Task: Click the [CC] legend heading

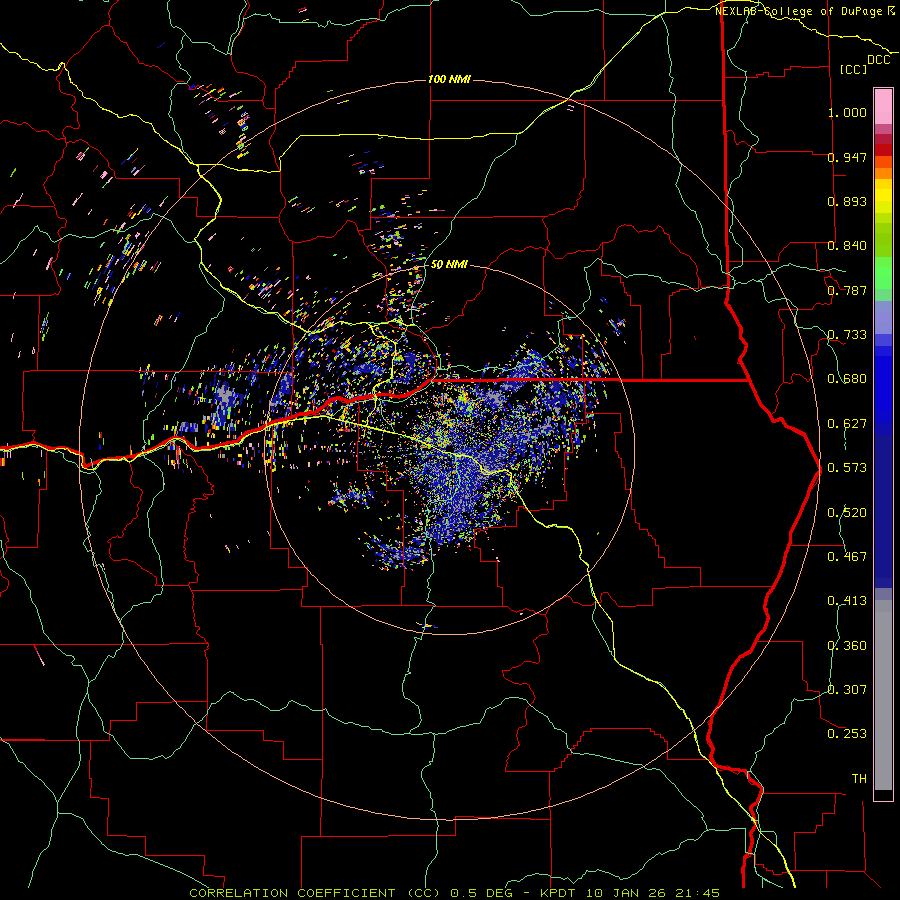Action: pyautogui.click(x=854, y=69)
